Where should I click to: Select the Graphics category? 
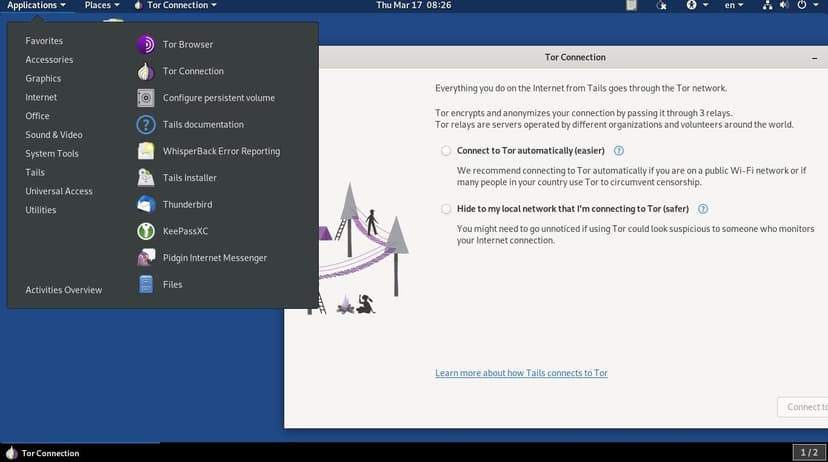click(43, 79)
